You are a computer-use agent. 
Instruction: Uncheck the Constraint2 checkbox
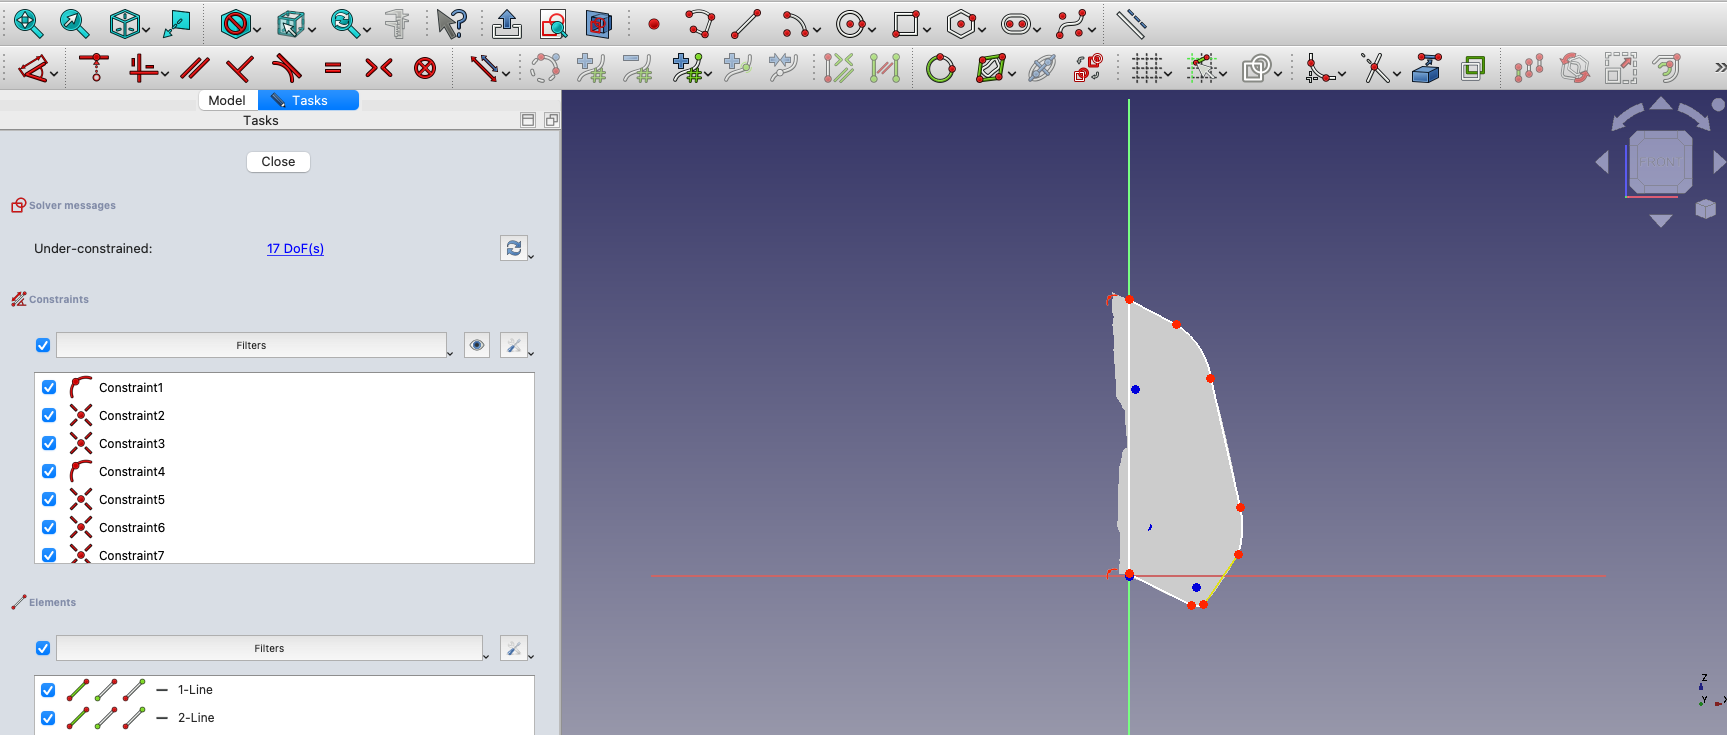(x=49, y=415)
